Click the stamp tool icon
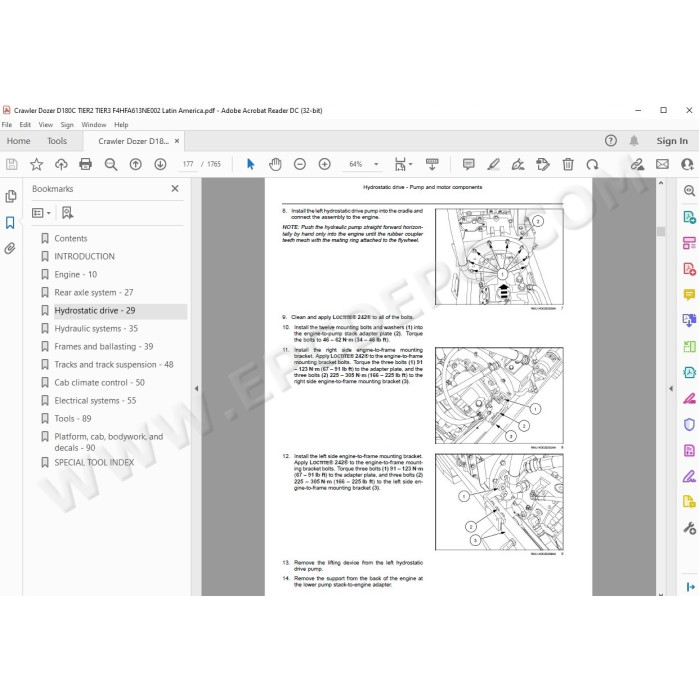The height and width of the screenshot is (700, 700). [543, 164]
